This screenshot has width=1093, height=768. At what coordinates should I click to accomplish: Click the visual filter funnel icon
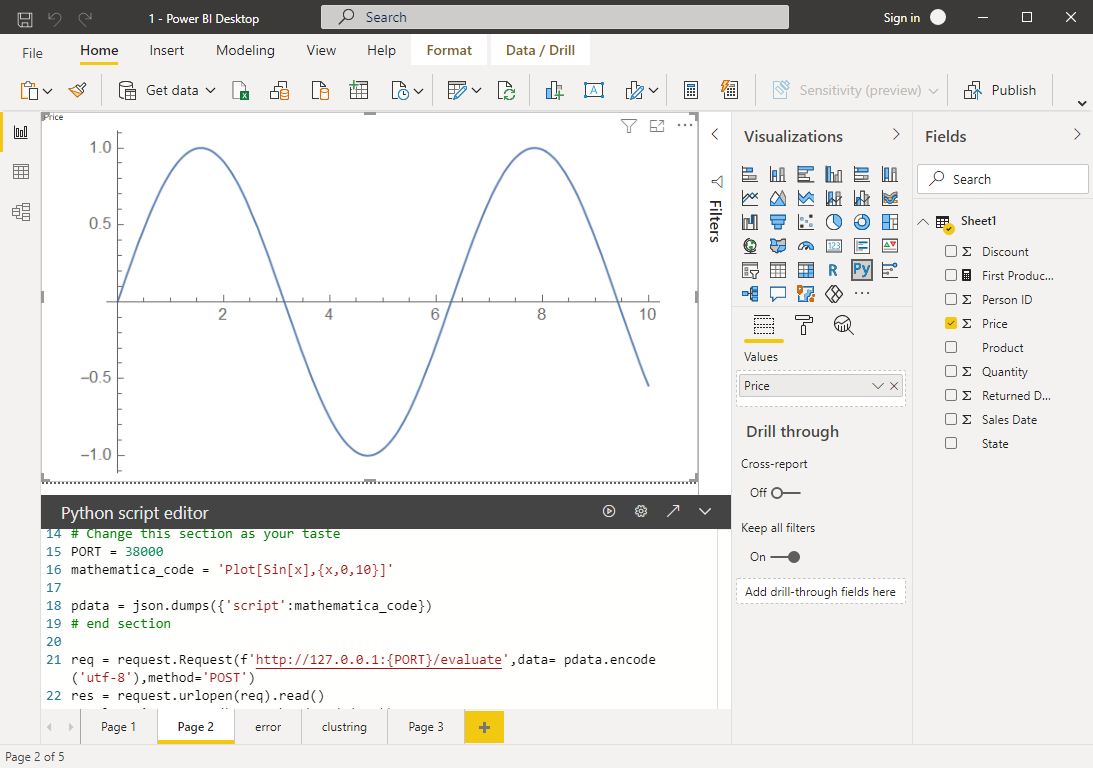[x=628, y=126]
